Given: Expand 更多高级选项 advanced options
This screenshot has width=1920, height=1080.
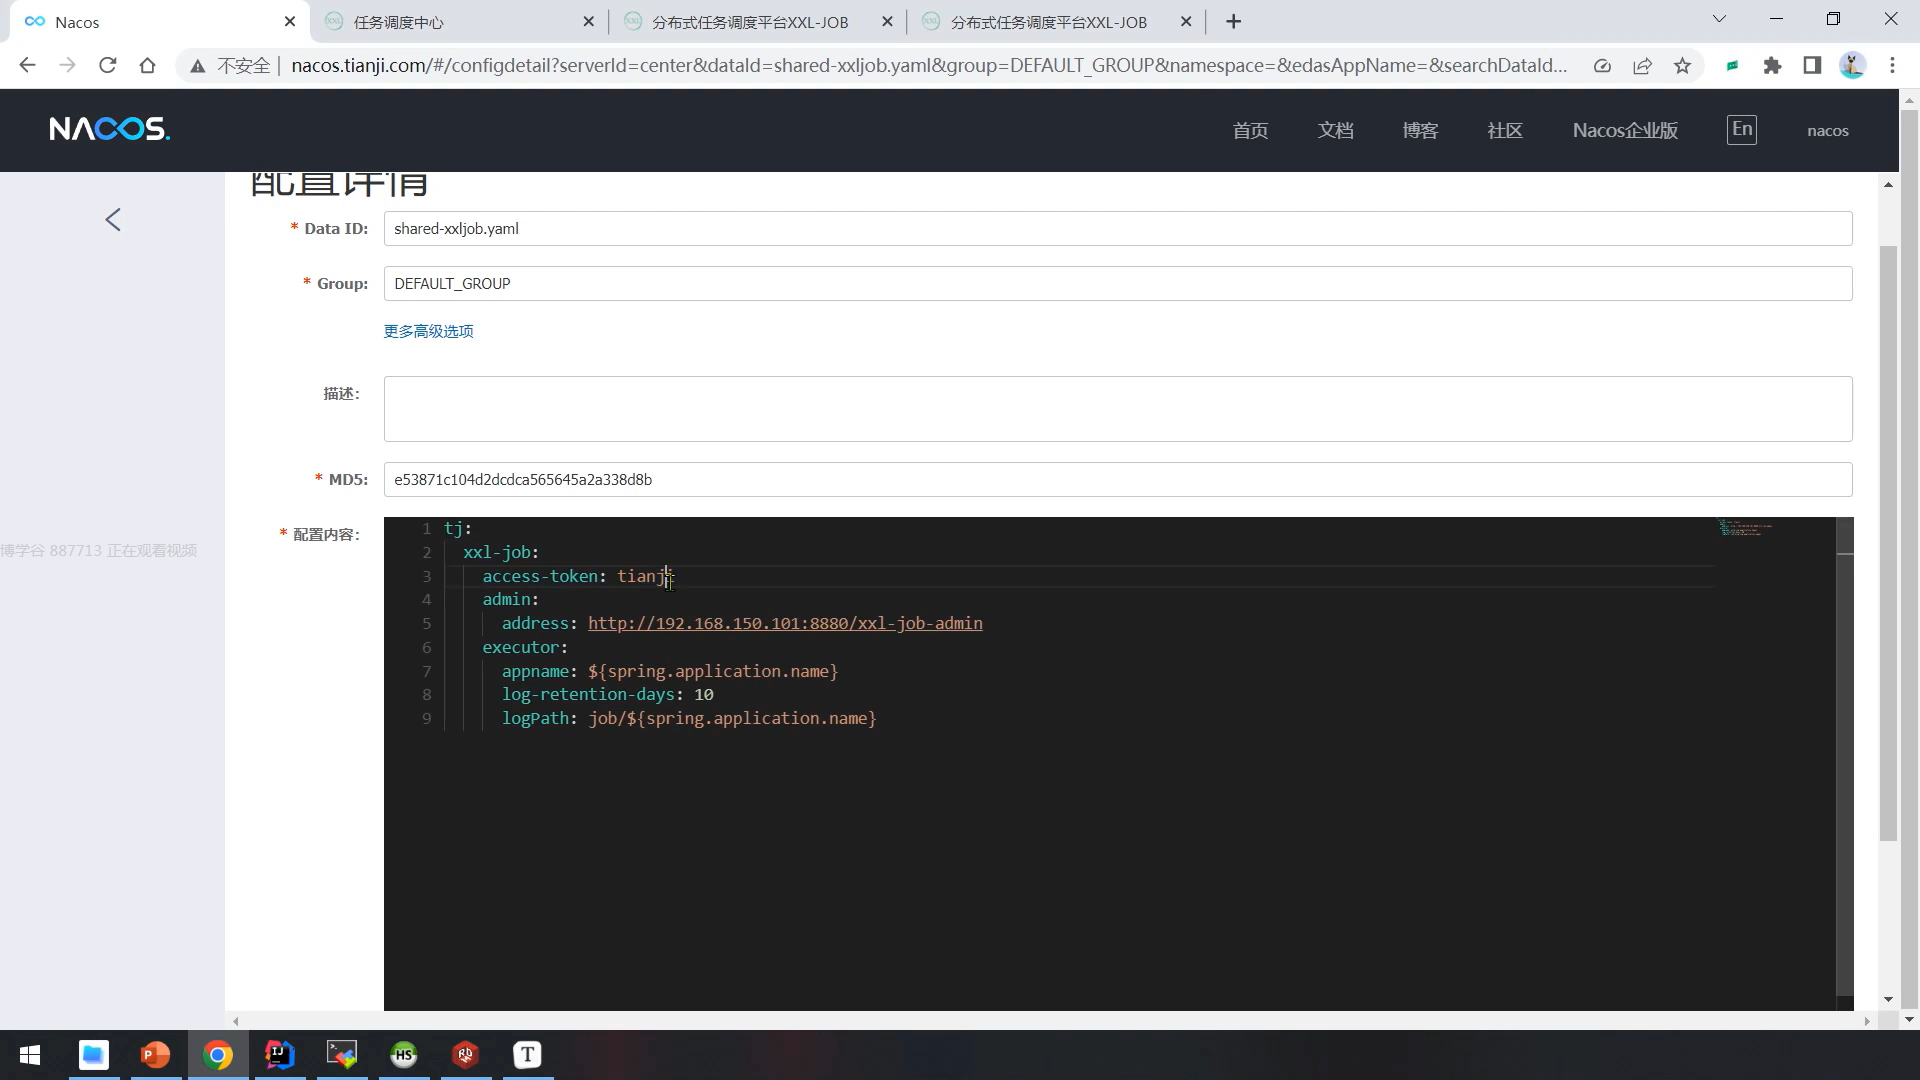Looking at the screenshot, I should pyautogui.click(x=428, y=331).
